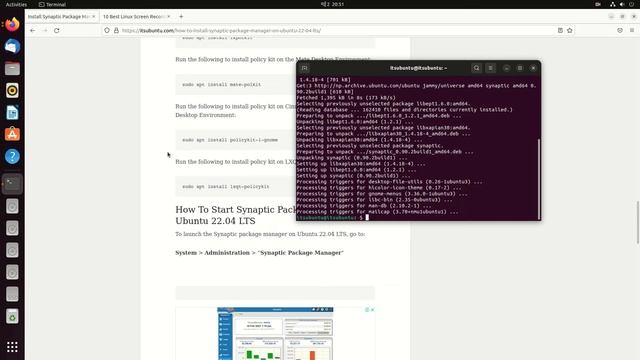This screenshot has height=360, width=640.
Task: Click the 'sudo apt install lxqt-policykit' code
Action: point(226,187)
